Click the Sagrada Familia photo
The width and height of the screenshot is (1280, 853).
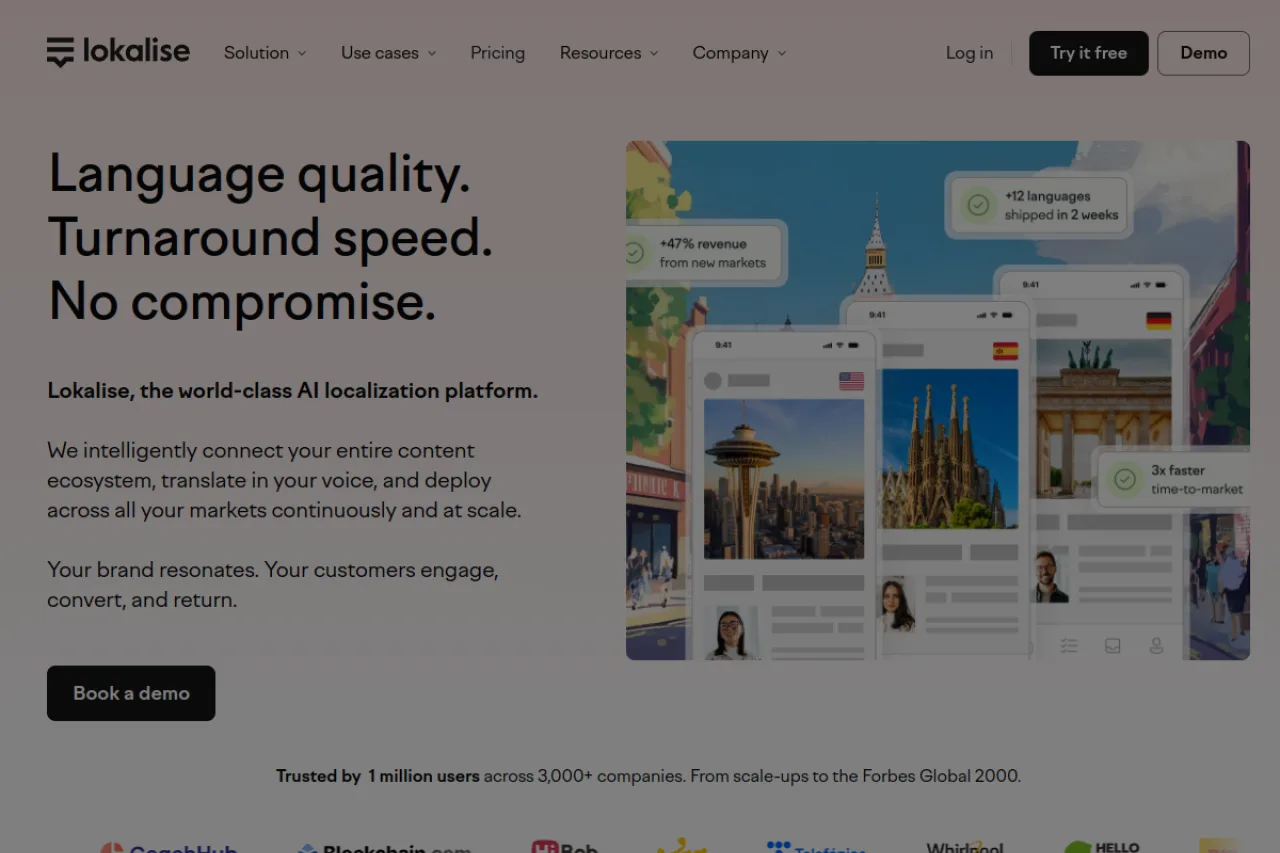pos(950,449)
